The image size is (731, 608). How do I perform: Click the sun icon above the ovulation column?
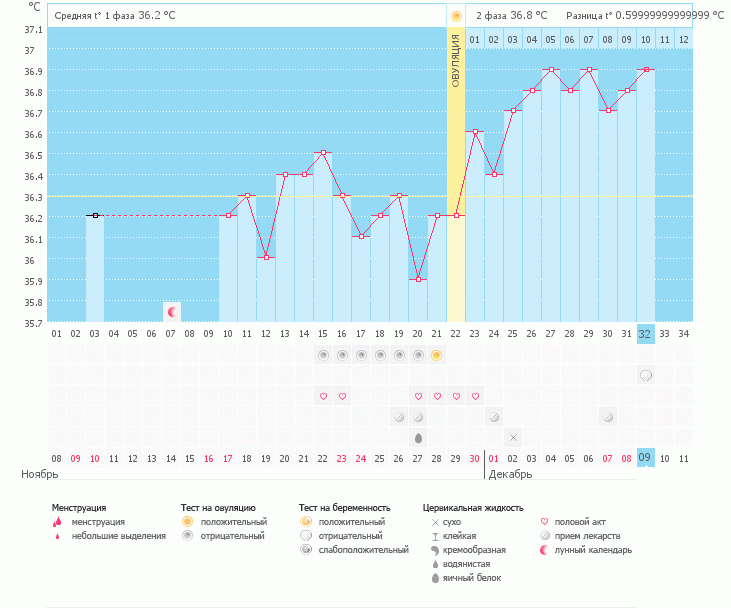(456, 16)
